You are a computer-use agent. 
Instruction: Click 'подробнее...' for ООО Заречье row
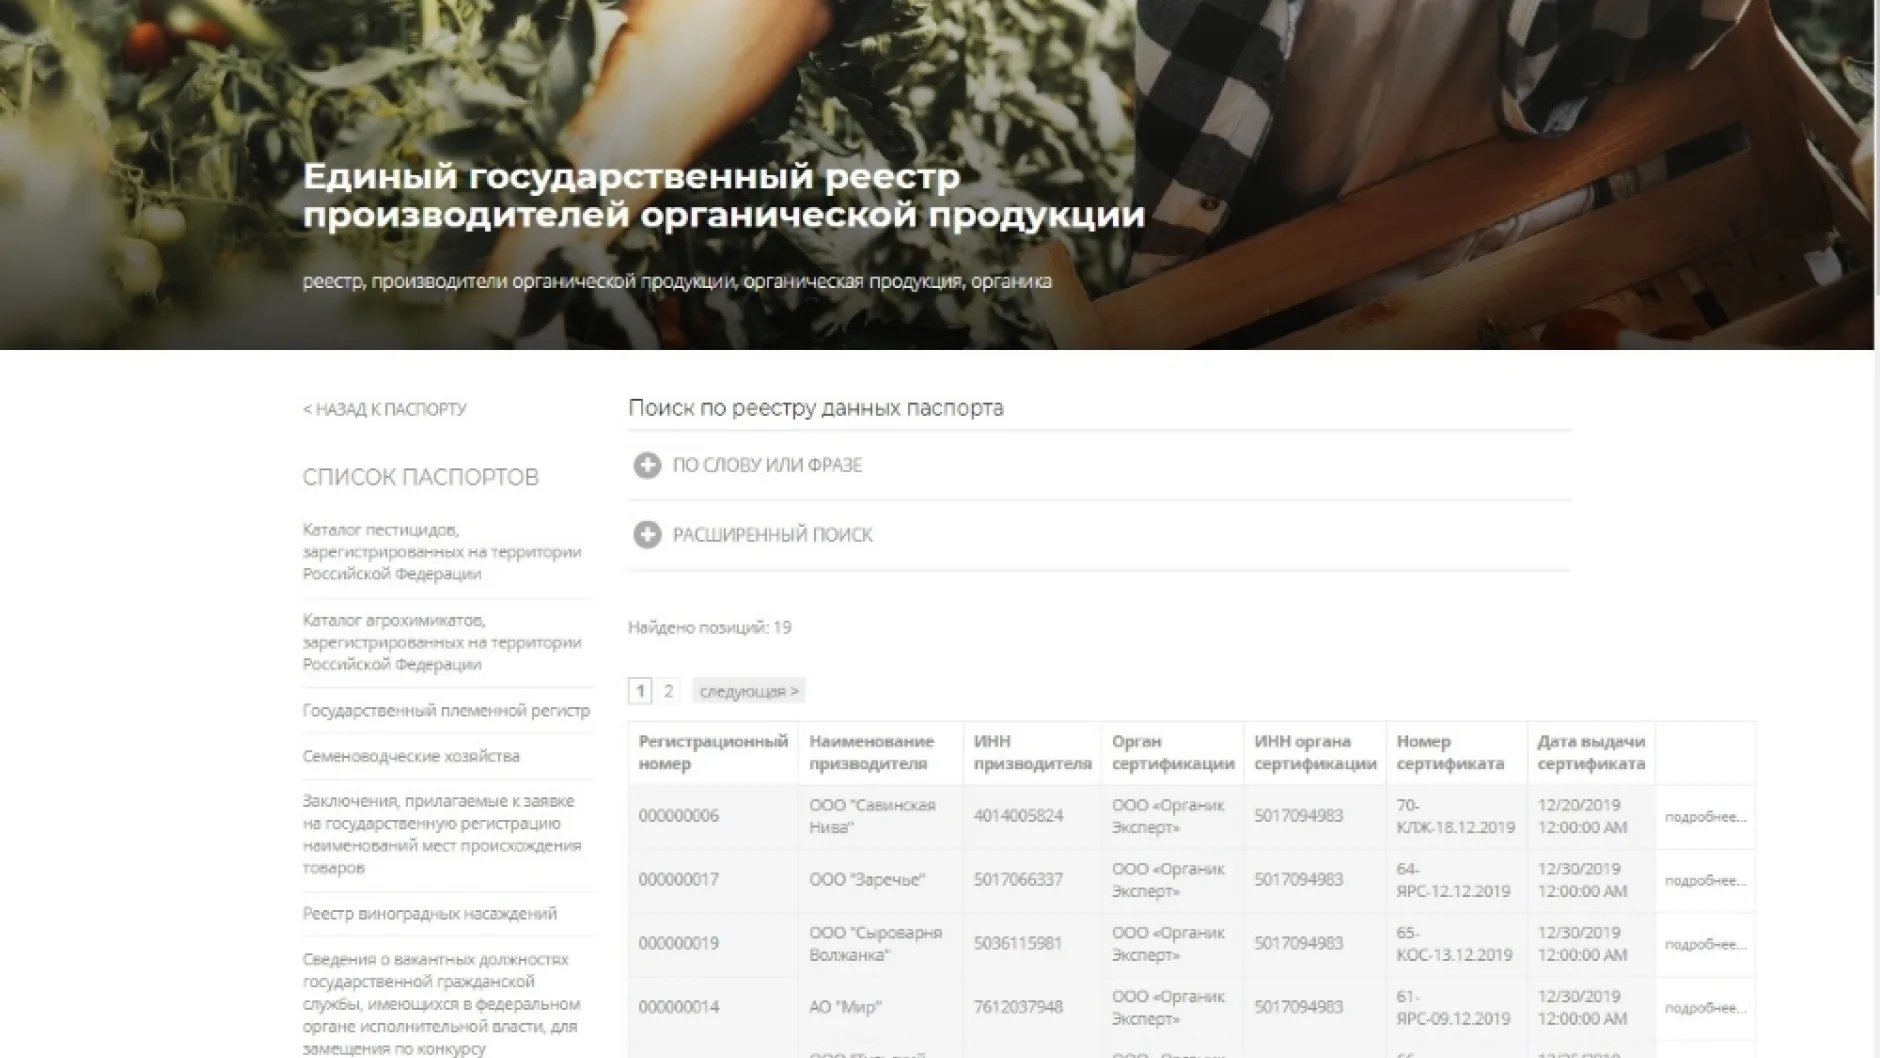point(1705,881)
